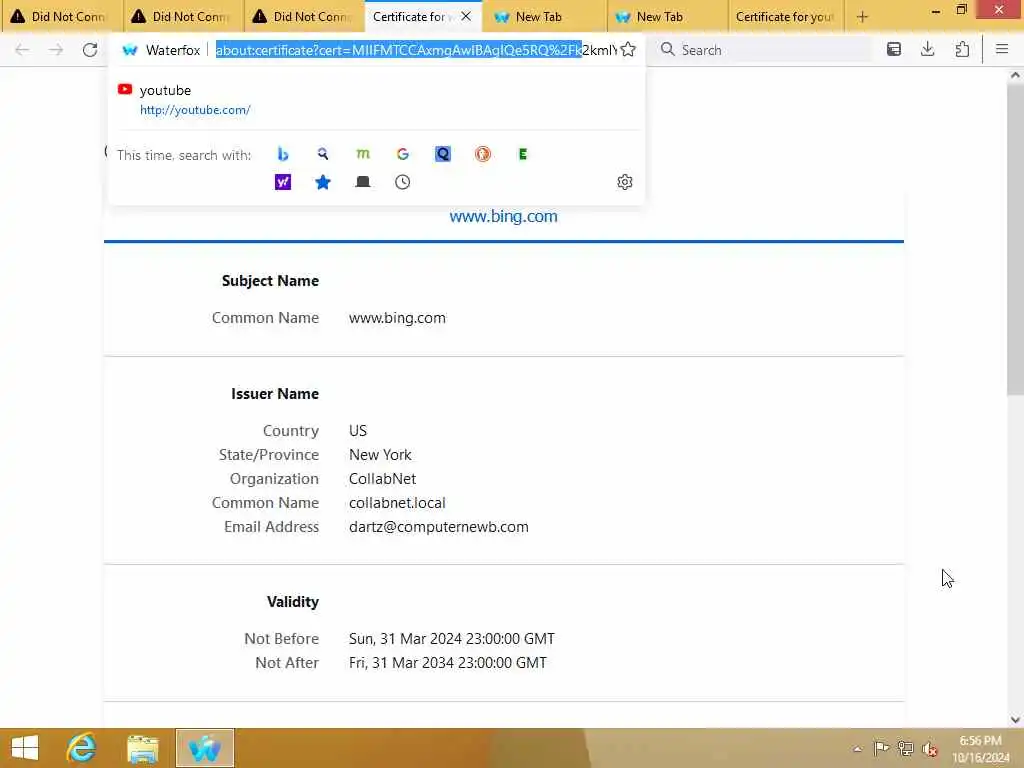Search this time with DuckDuckGo
This screenshot has height=768, width=1024.
[483, 154]
